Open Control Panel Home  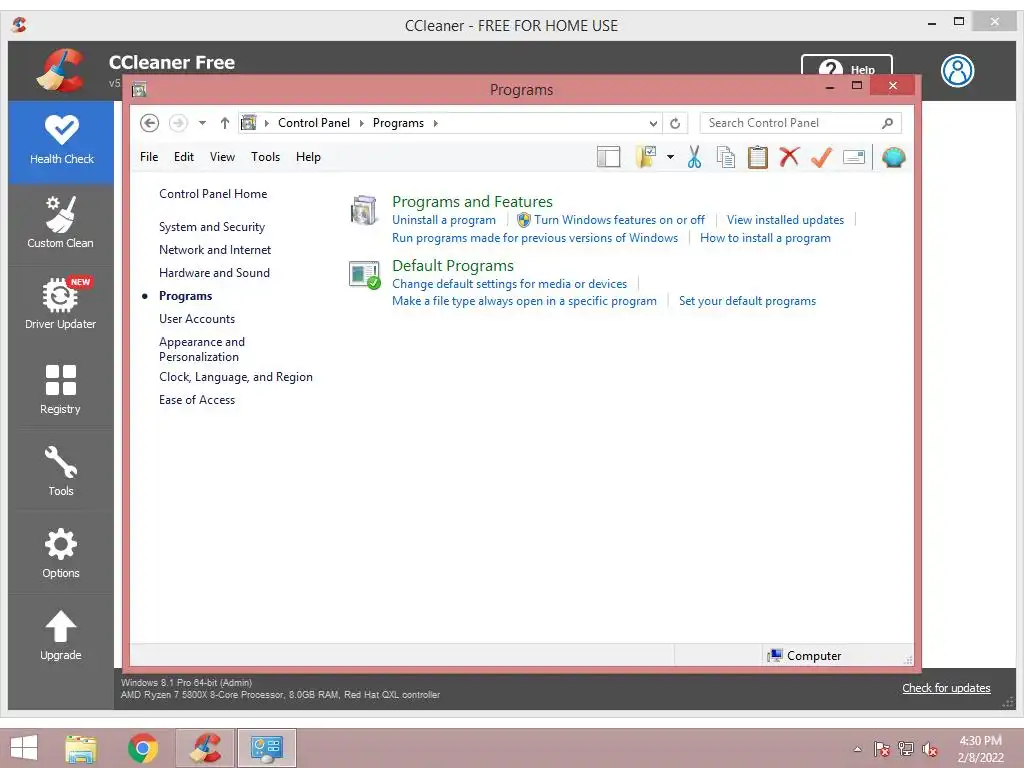tap(213, 194)
